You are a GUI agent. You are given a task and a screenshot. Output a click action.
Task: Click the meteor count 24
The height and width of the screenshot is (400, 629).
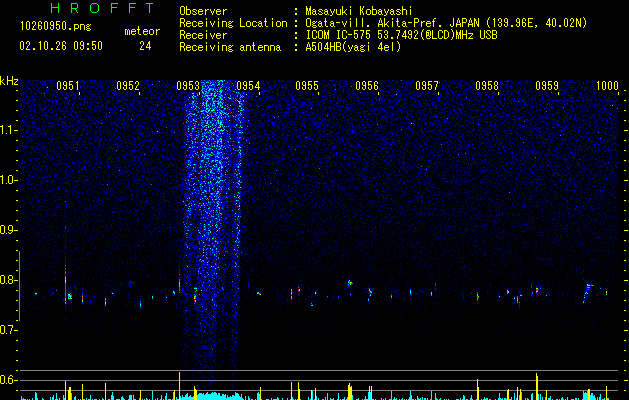coord(145,46)
